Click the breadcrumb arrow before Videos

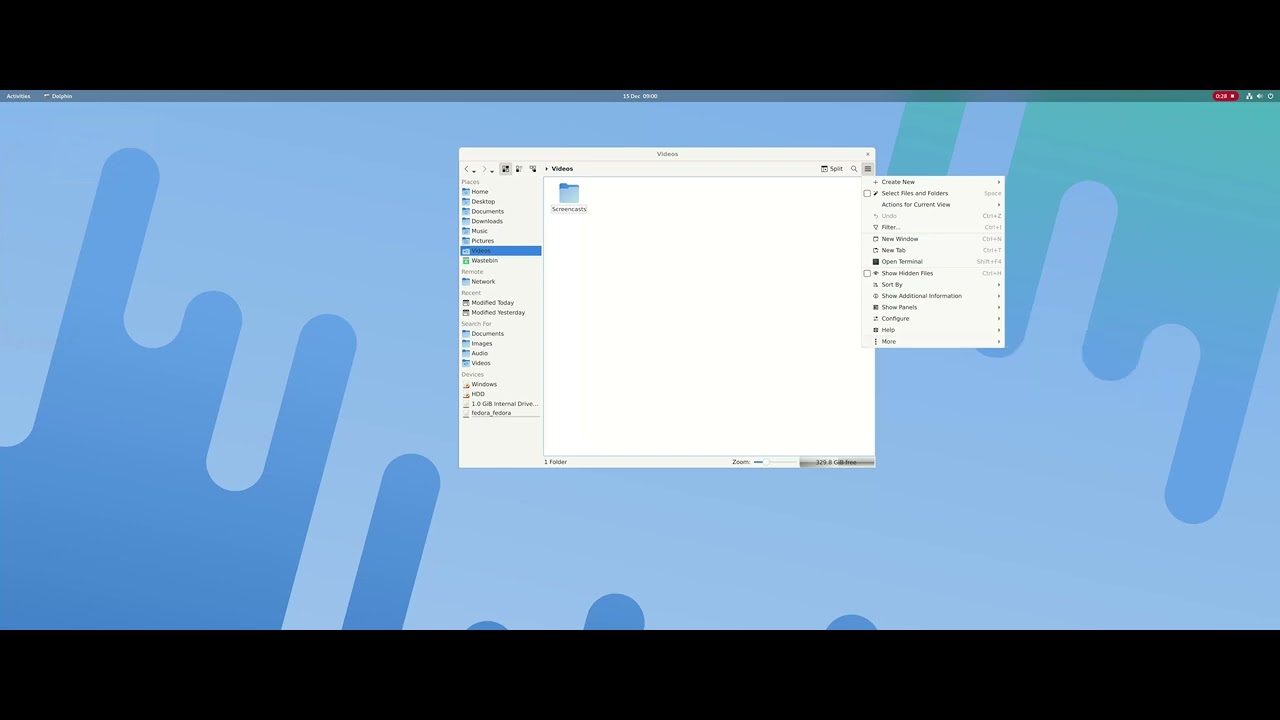pos(546,169)
